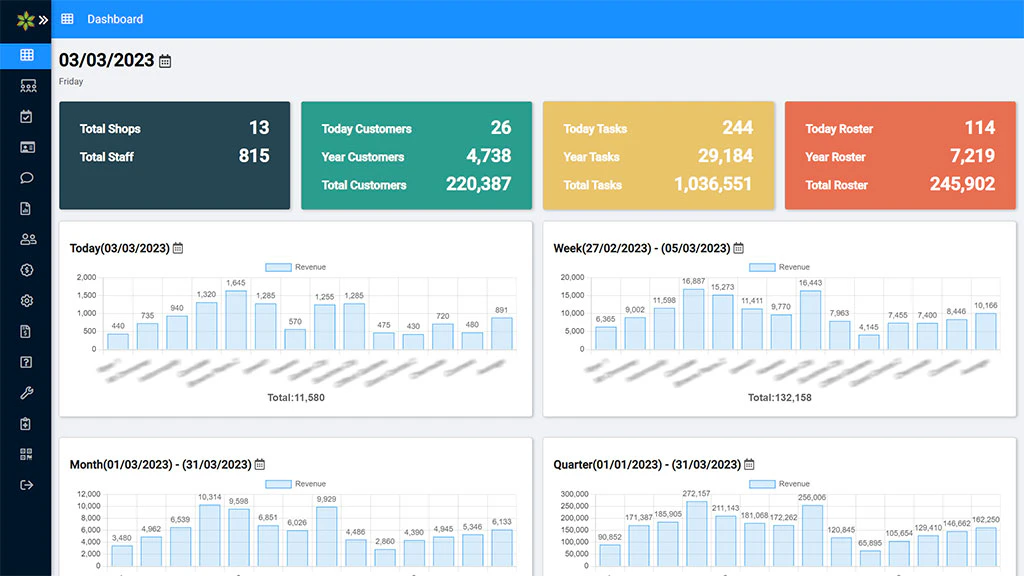Toggle the Revenue legend on Month chart
The width and height of the screenshot is (1024, 576).
(296, 483)
